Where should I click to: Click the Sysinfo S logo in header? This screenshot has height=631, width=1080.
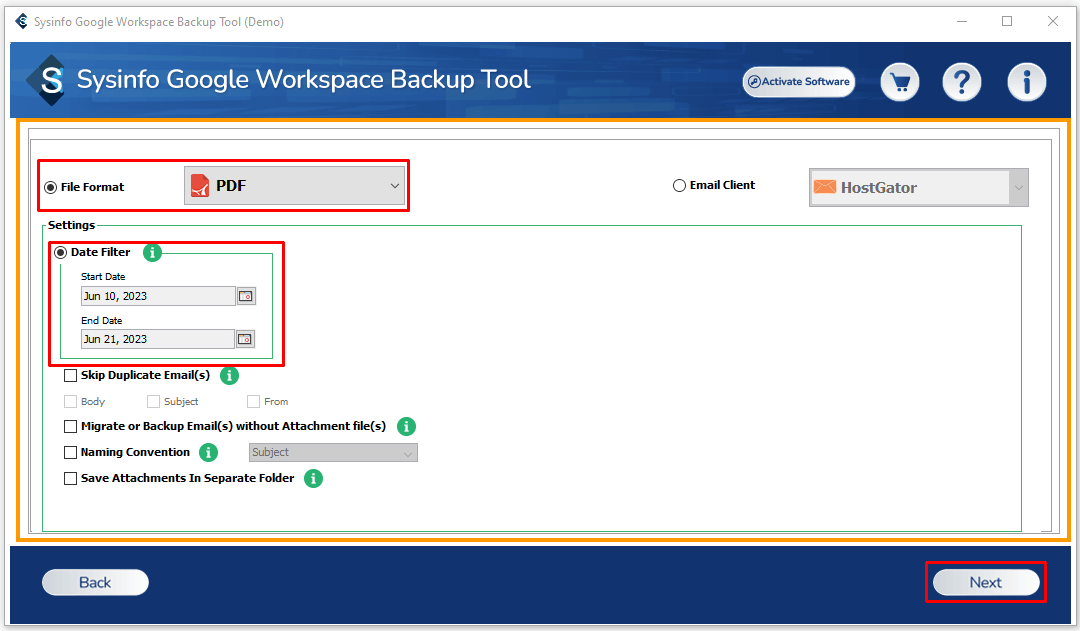point(48,80)
